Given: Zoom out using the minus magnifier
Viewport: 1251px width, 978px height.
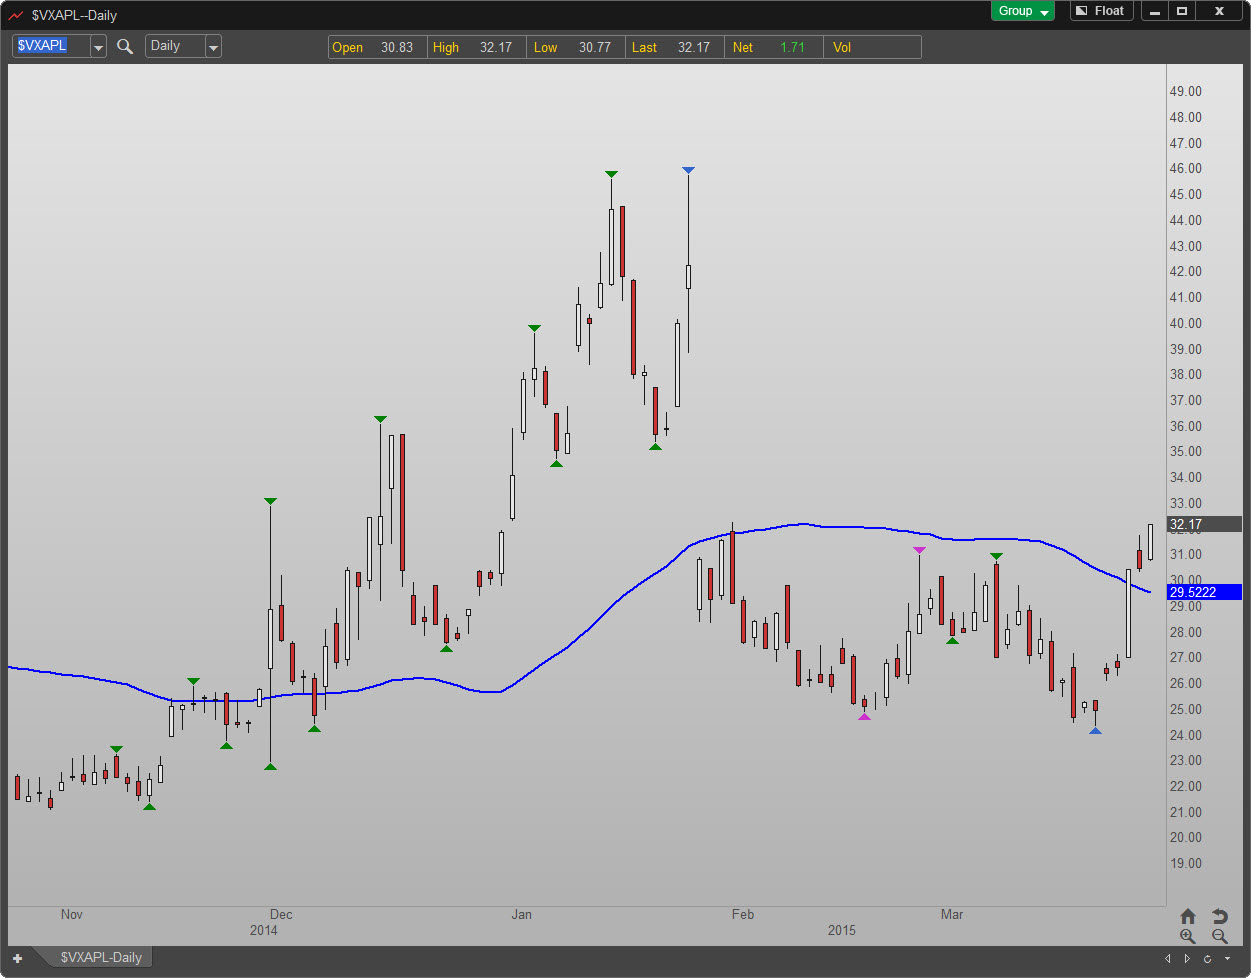Looking at the screenshot, I should click(x=1219, y=936).
